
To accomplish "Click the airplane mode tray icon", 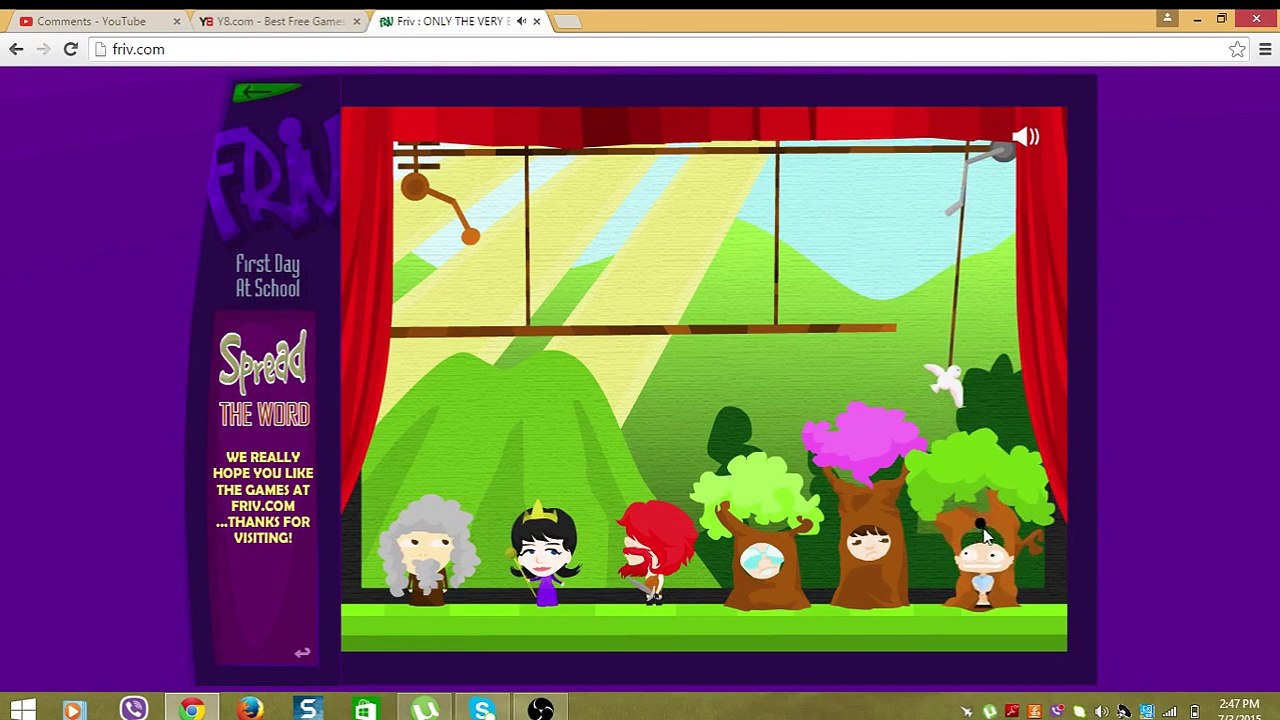I will [x=966, y=712].
